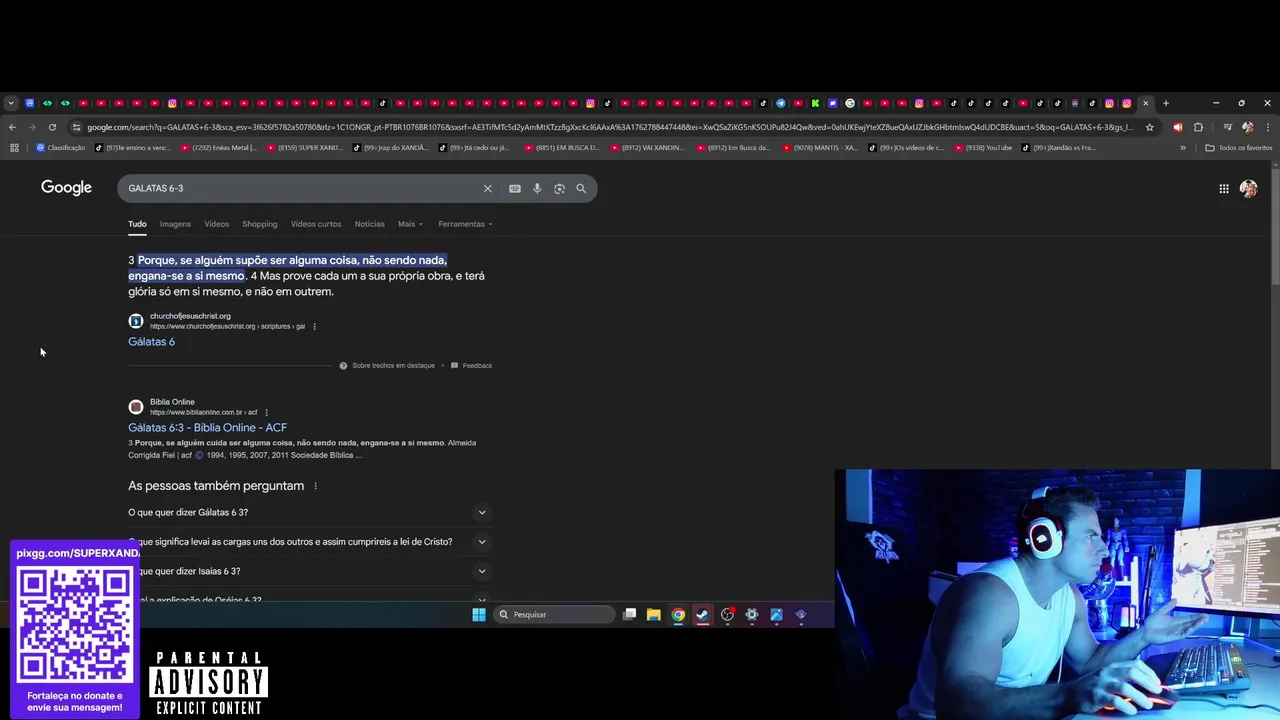Viewport: 1280px width, 720px height.
Task: Click the browser address bar URL
Action: tap(610, 127)
